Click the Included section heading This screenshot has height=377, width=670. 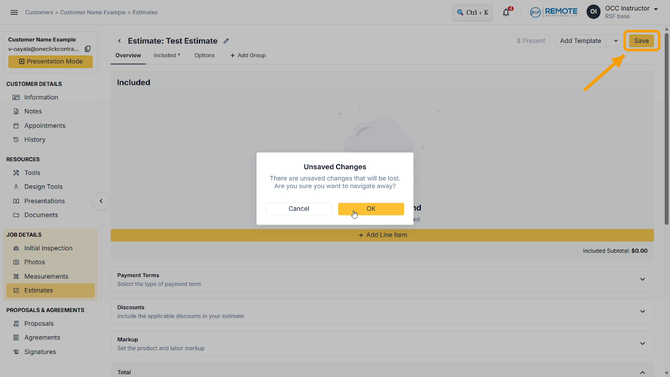click(133, 82)
